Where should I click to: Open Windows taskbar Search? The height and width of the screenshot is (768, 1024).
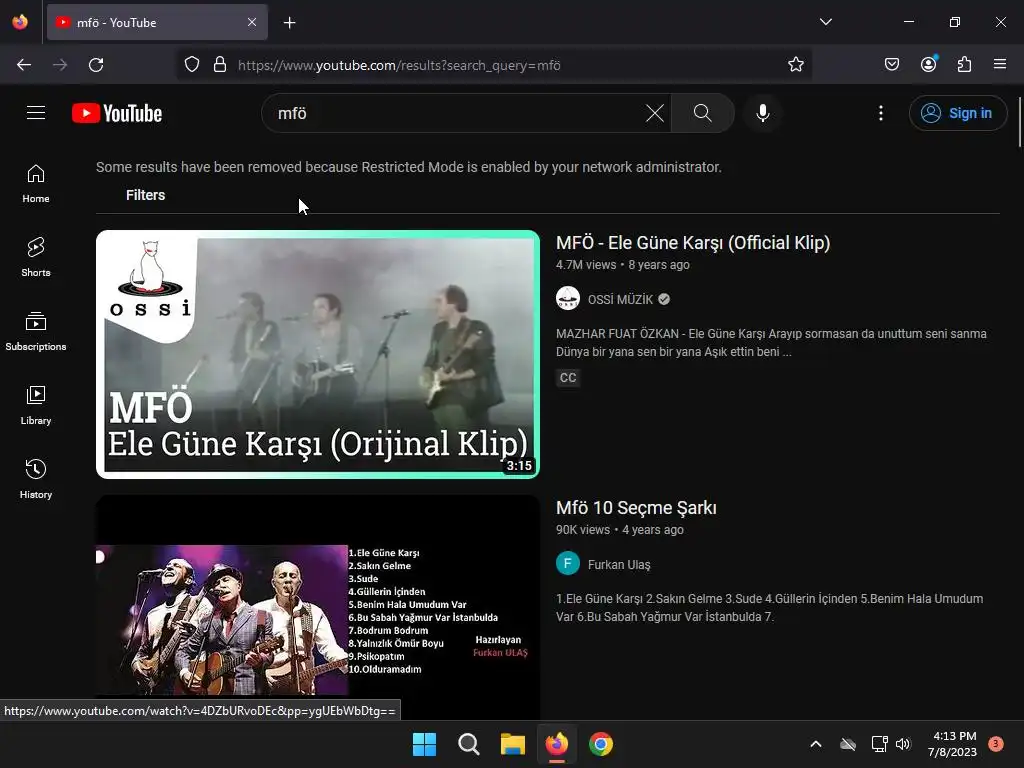tap(468, 744)
